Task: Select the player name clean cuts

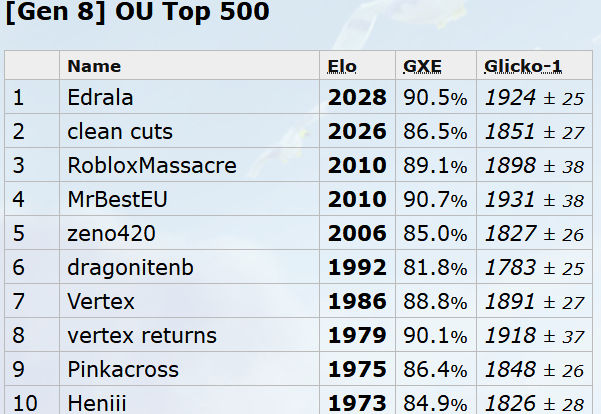Action: tap(120, 132)
